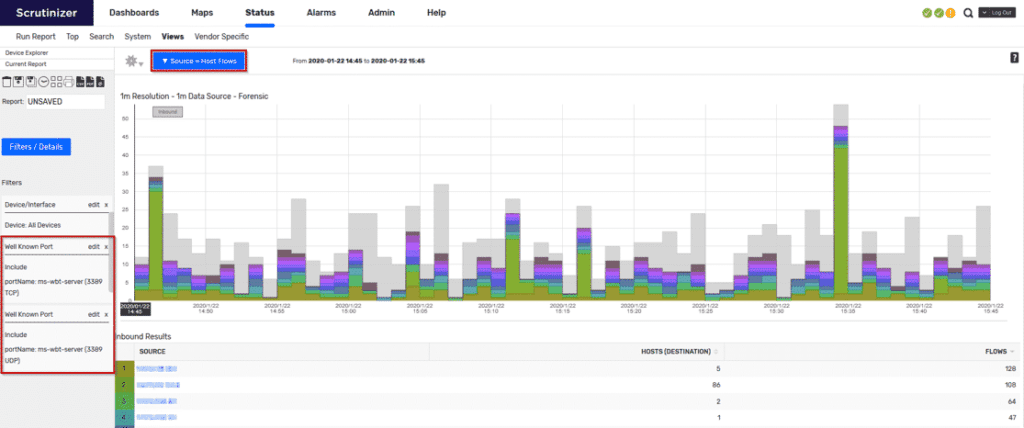Image resolution: width=1024 pixels, height=428 pixels.
Task: Click the Save As double-disk icon
Action: pos(31,82)
